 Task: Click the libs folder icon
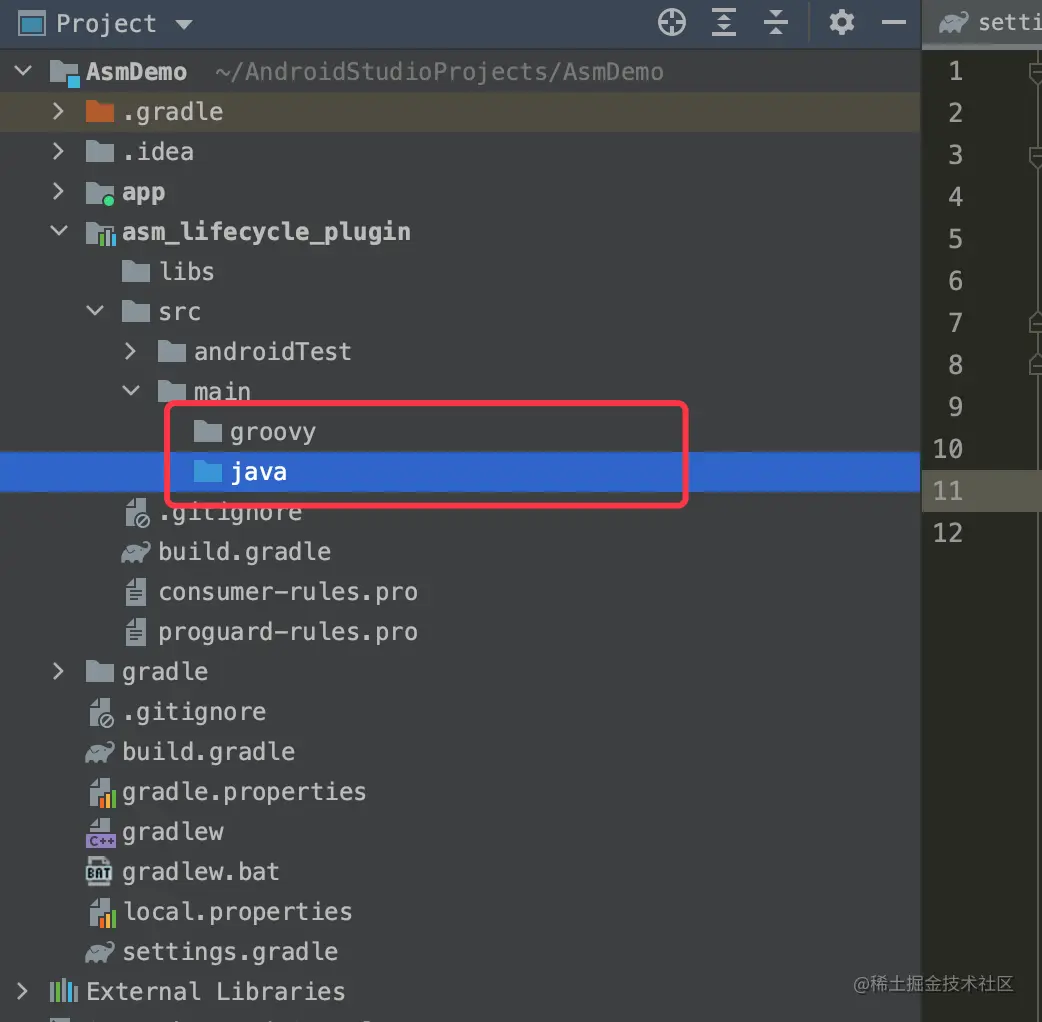click(136, 271)
